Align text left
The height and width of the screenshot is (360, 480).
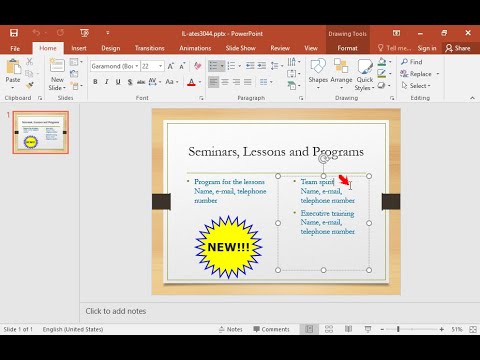point(214,82)
